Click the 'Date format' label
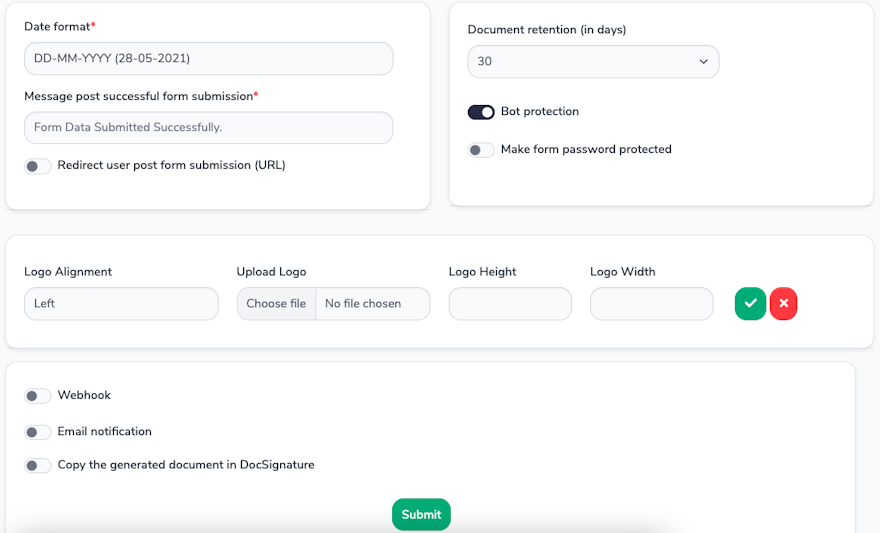Viewport: 880px width, 533px height. [57, 26]
